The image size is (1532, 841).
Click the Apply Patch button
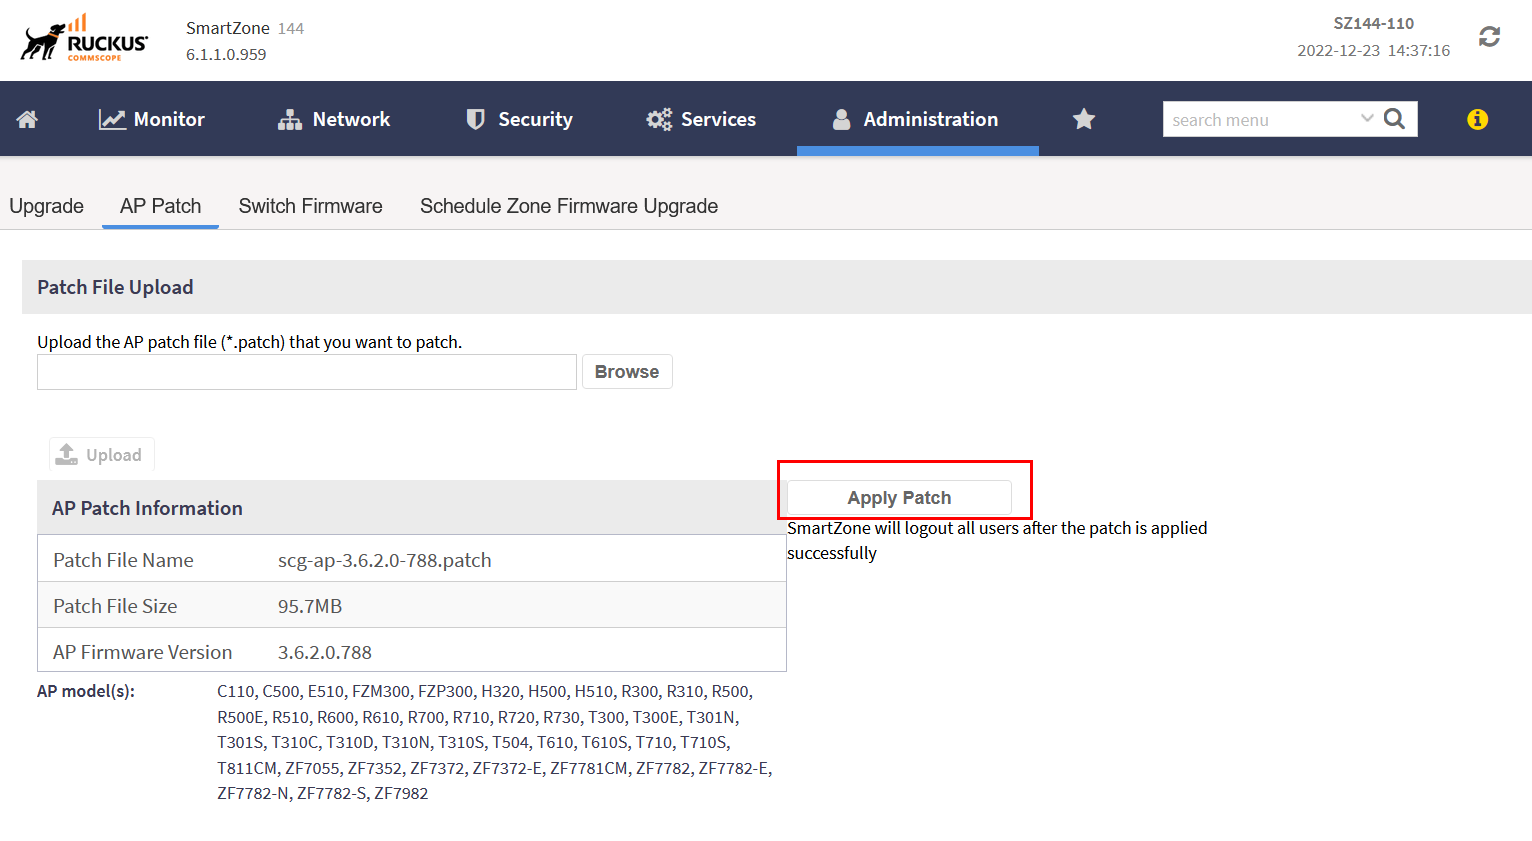tap(899, 498)
